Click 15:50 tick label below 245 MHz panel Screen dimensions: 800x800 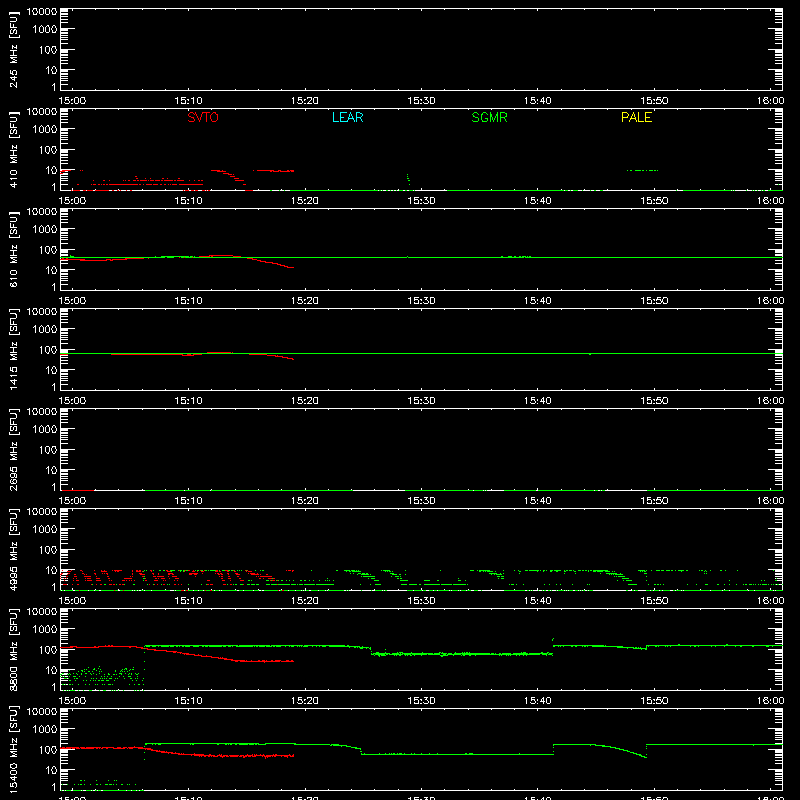(654, 101)
